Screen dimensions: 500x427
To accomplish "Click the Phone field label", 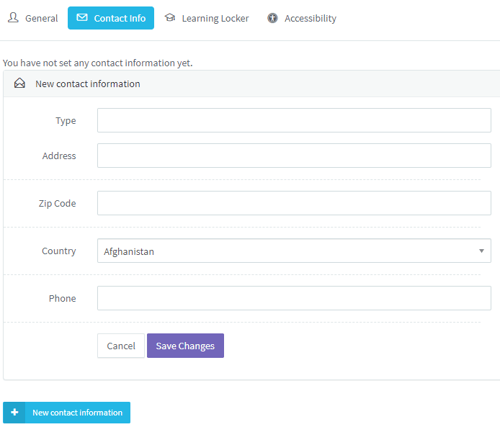I will (x=62, y=298).
